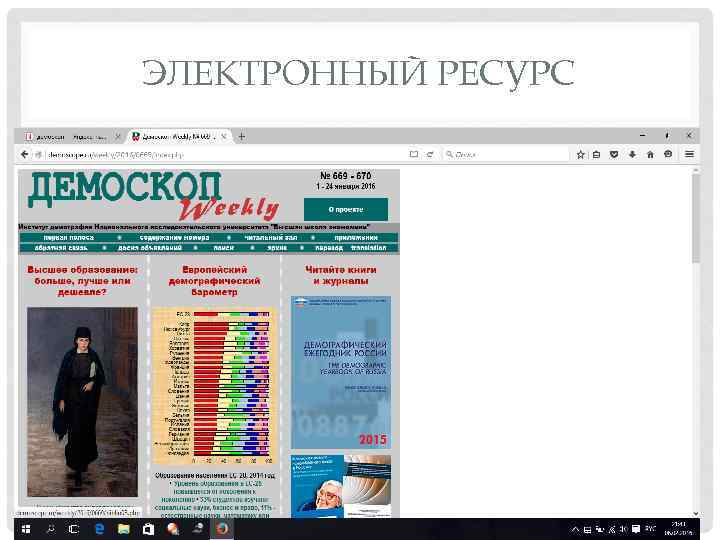Open Высшее образование article headline

coord(82,281)
